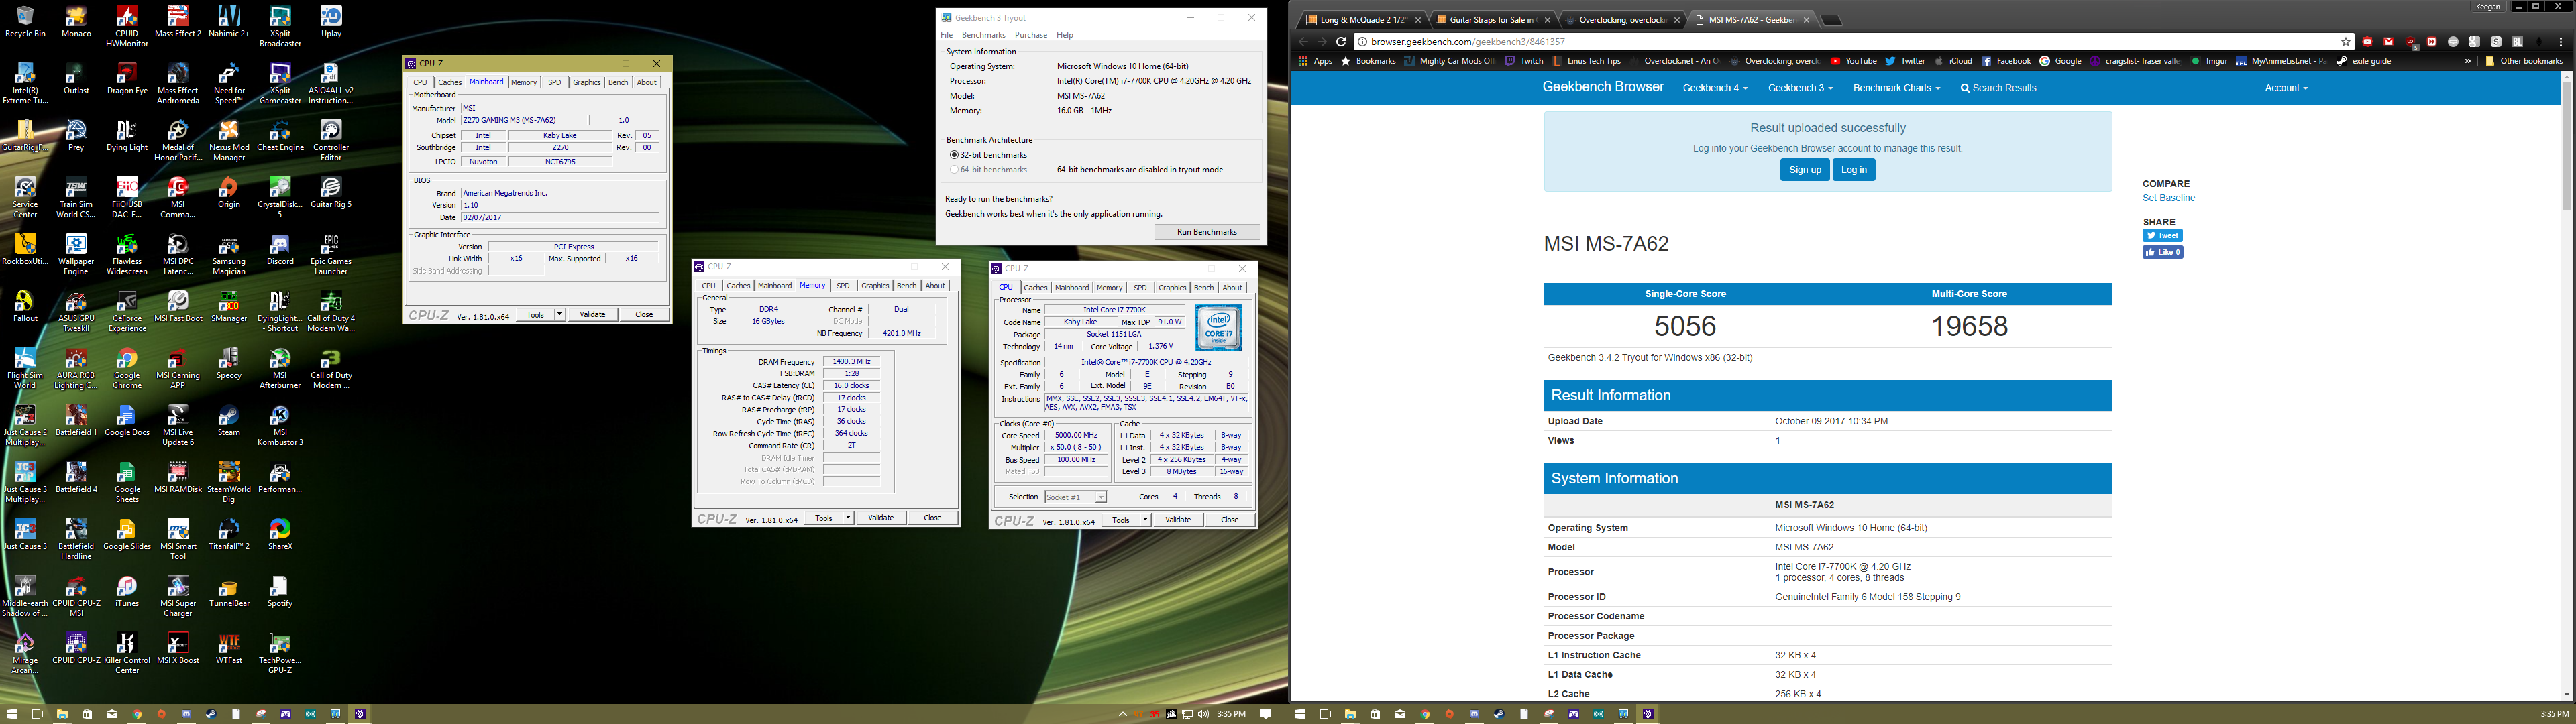This screenshot has width=2576, height=724.
Task: Click Chrome address bar URL field
Action: click(1850, 42)
